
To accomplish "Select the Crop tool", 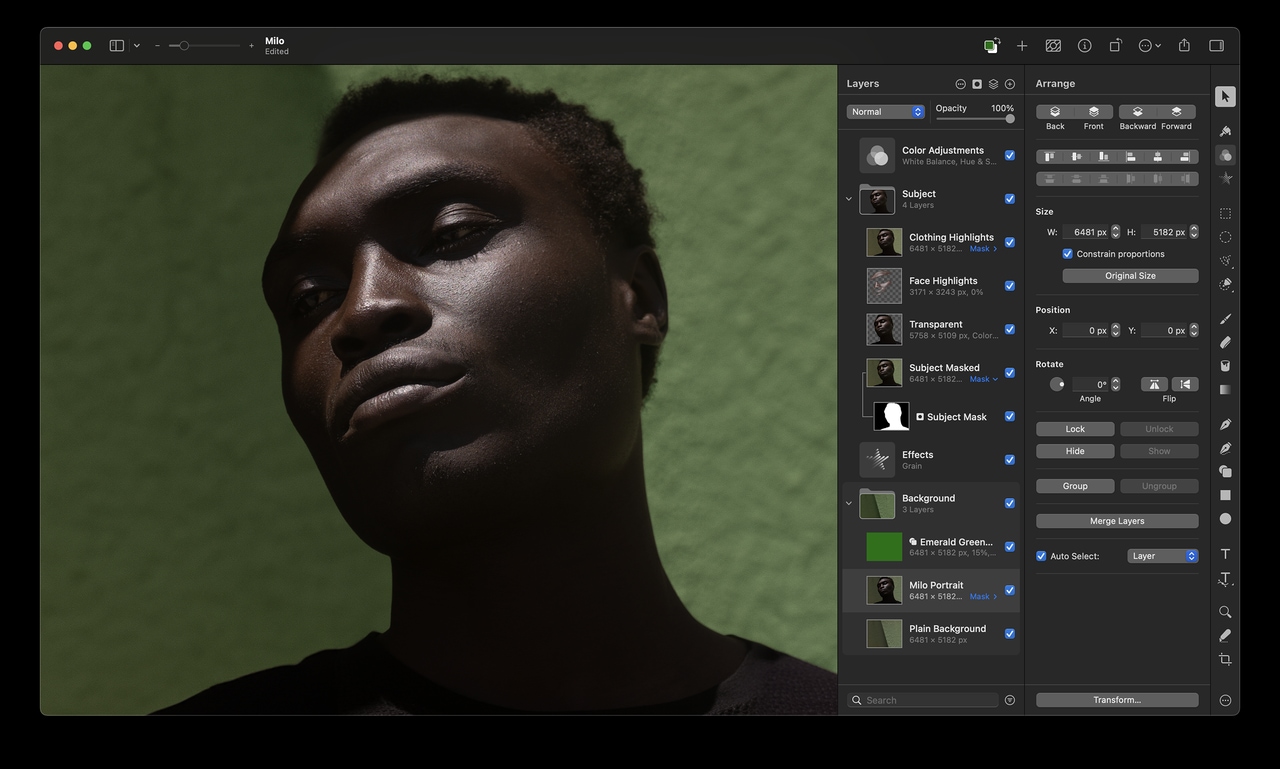I will point(1225,660).
